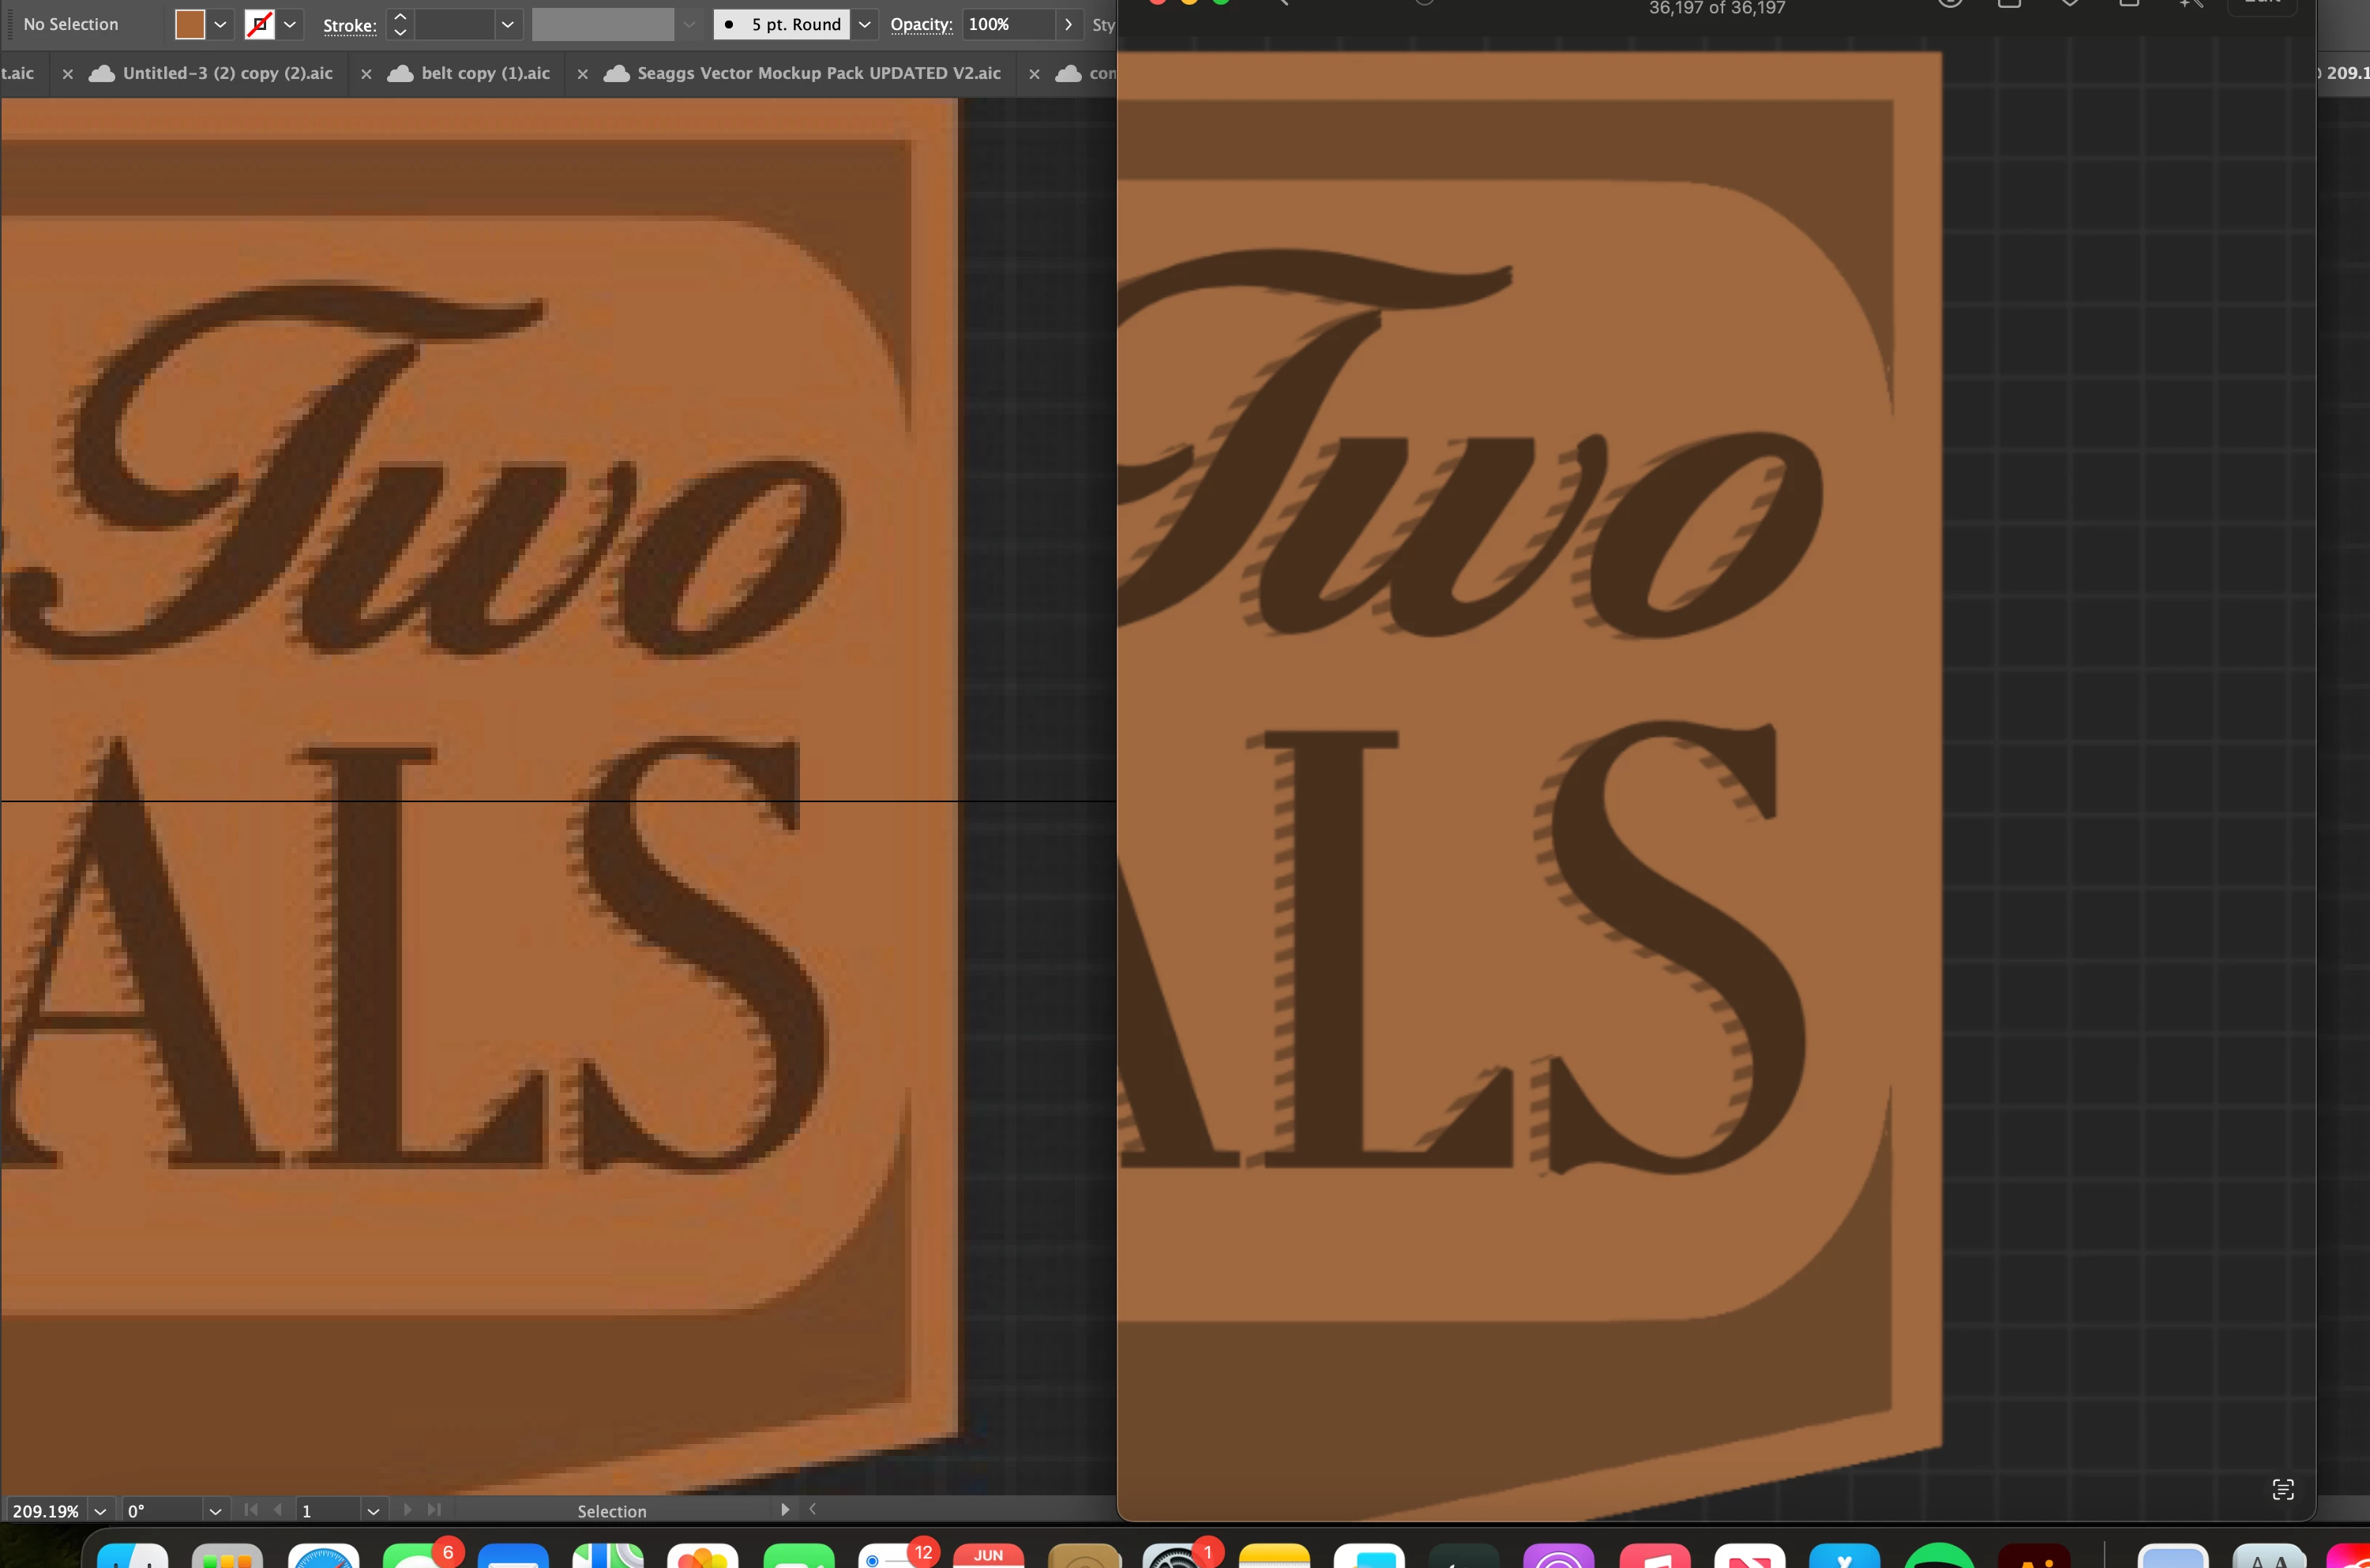Click the stroke weight stepper arrows
2370x1568 pixels.
[400, 24]
